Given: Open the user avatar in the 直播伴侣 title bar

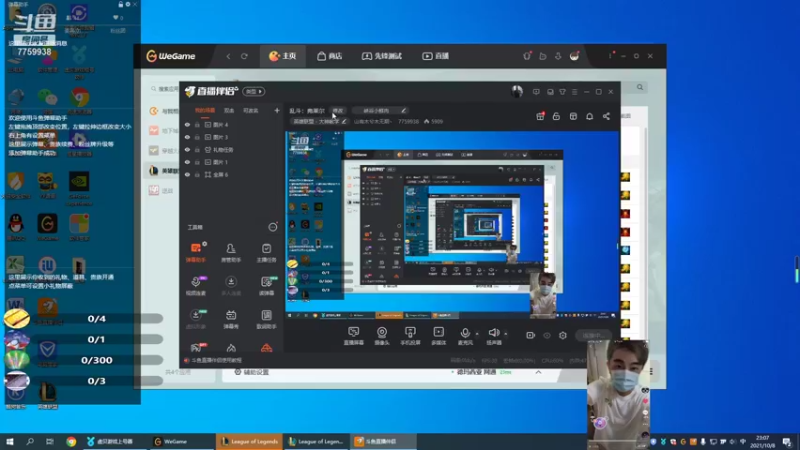Looking at the screenshot, I should click(x=517, y=91).
